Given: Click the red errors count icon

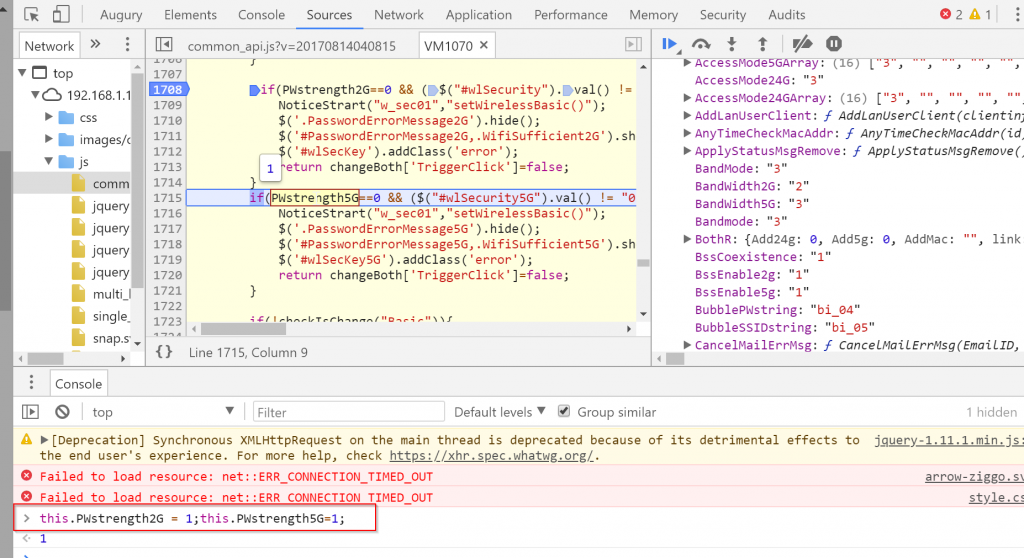Looking at the screenshot, I should (x=945, y=14).
